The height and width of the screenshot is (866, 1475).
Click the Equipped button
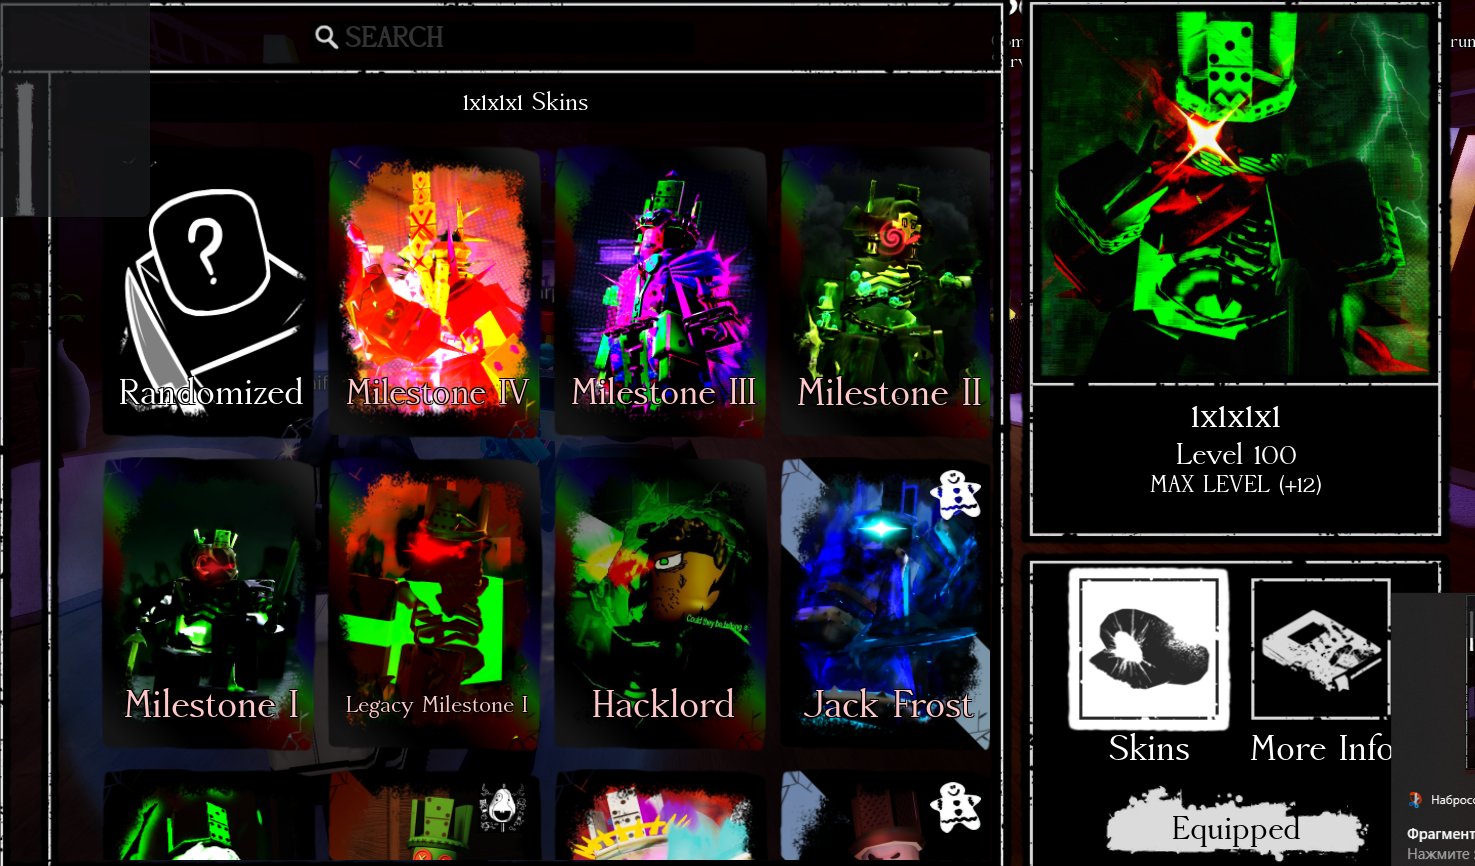coord(1236,829)
